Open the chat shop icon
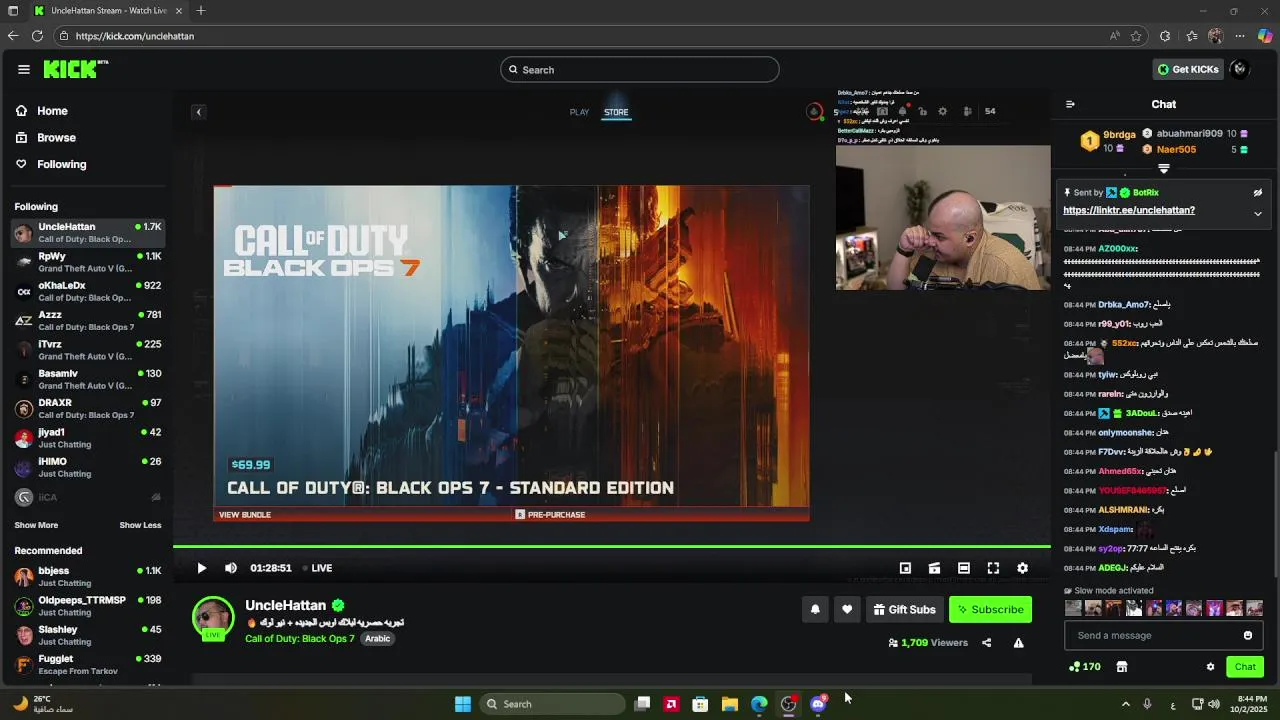Viewport: 1280px width, 720px height. (x=1122, y=667)
